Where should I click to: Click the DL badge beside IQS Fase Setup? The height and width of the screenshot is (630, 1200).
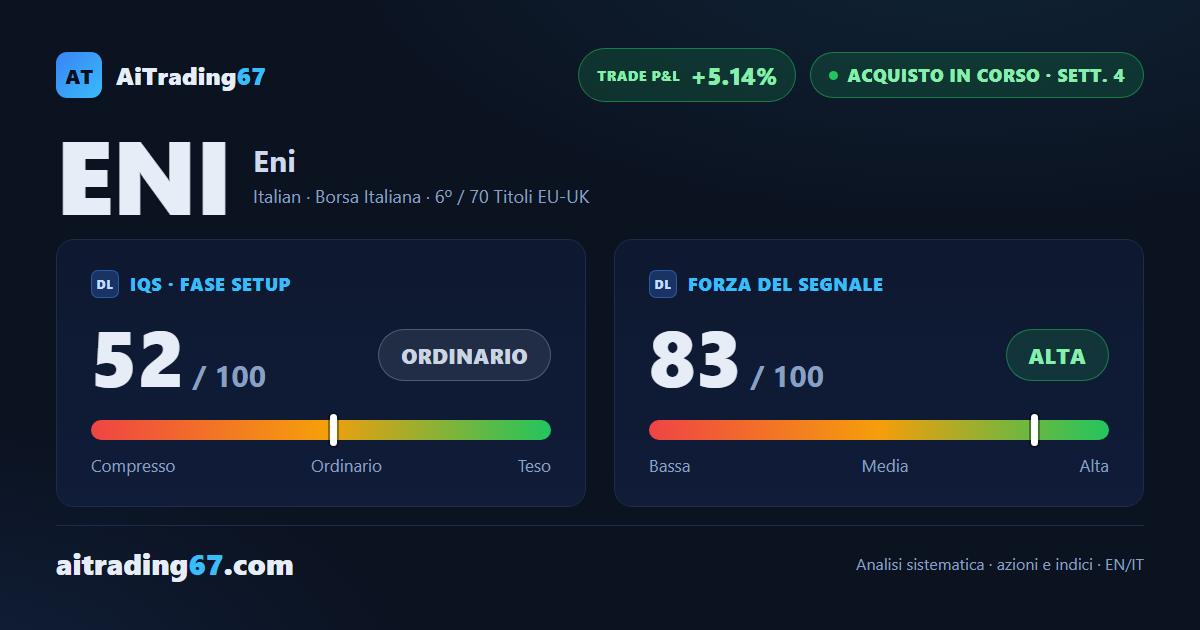(x=105, y=285)
